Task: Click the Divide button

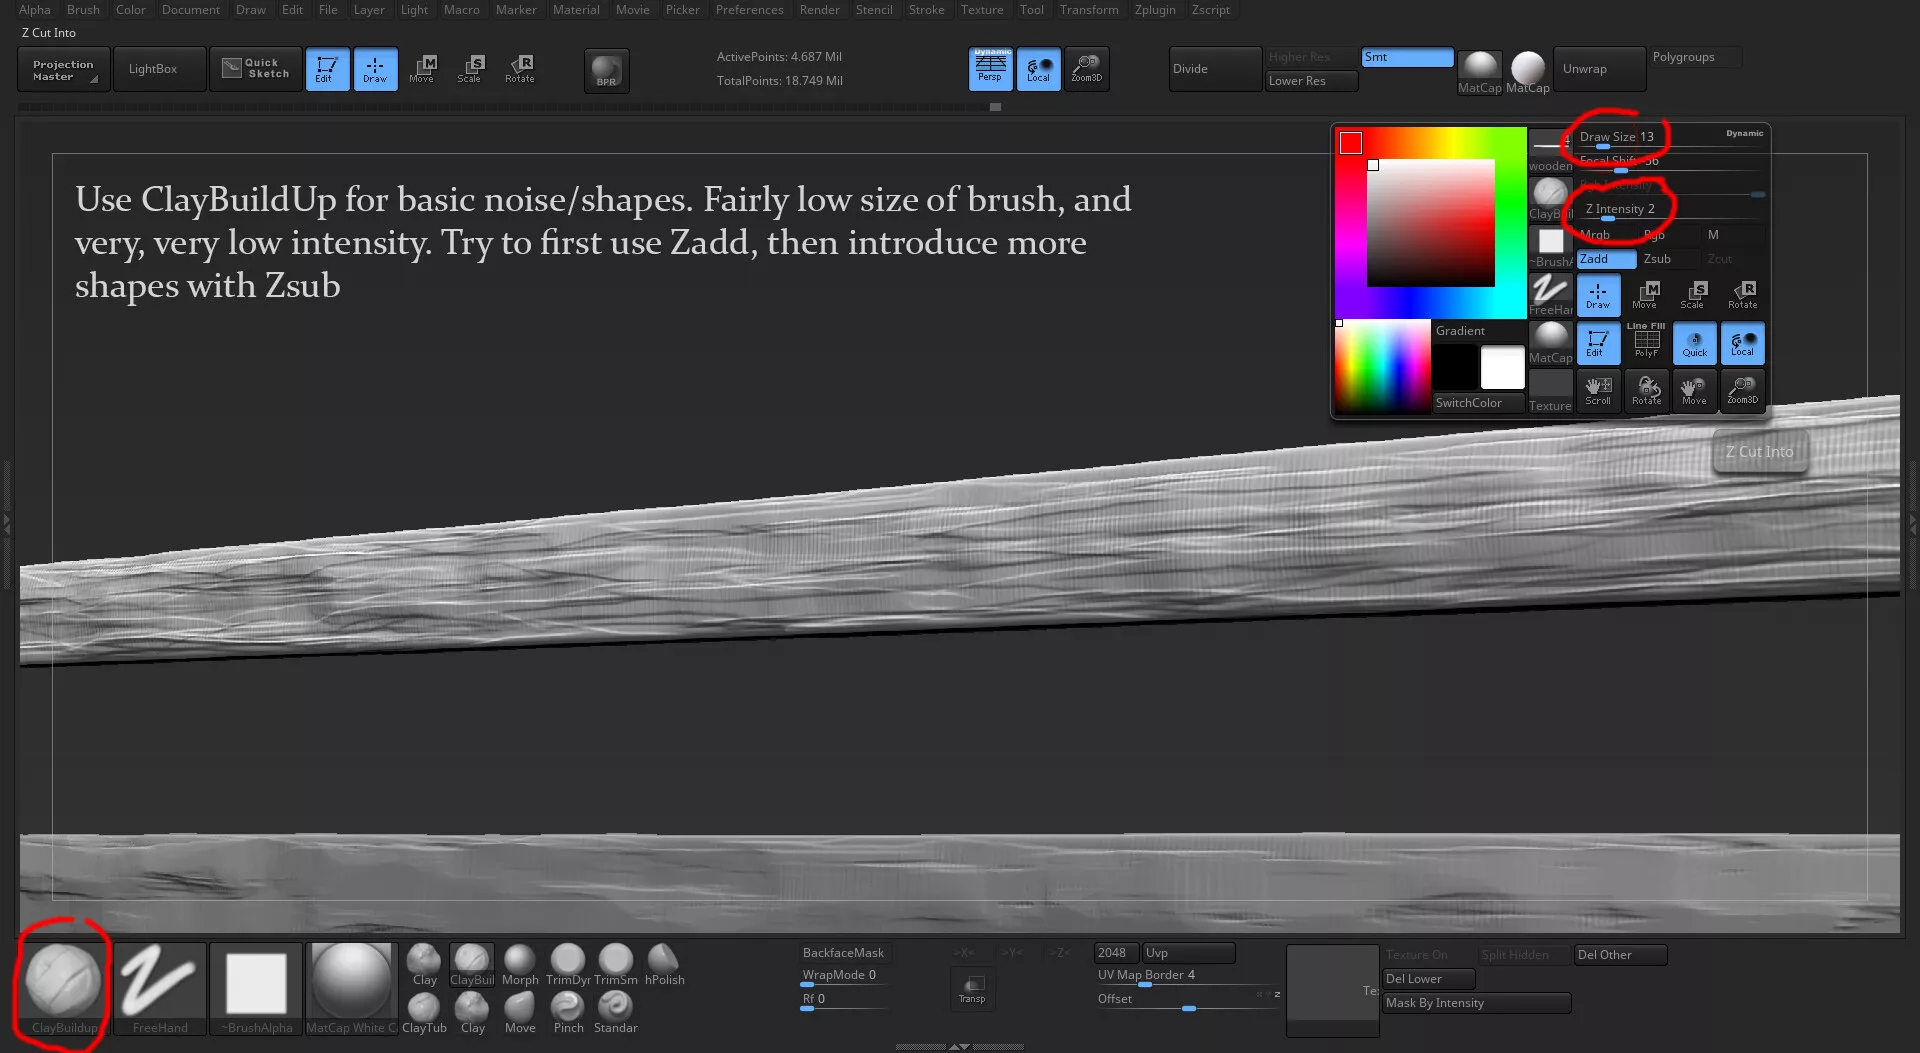Action: [1214, 69]
